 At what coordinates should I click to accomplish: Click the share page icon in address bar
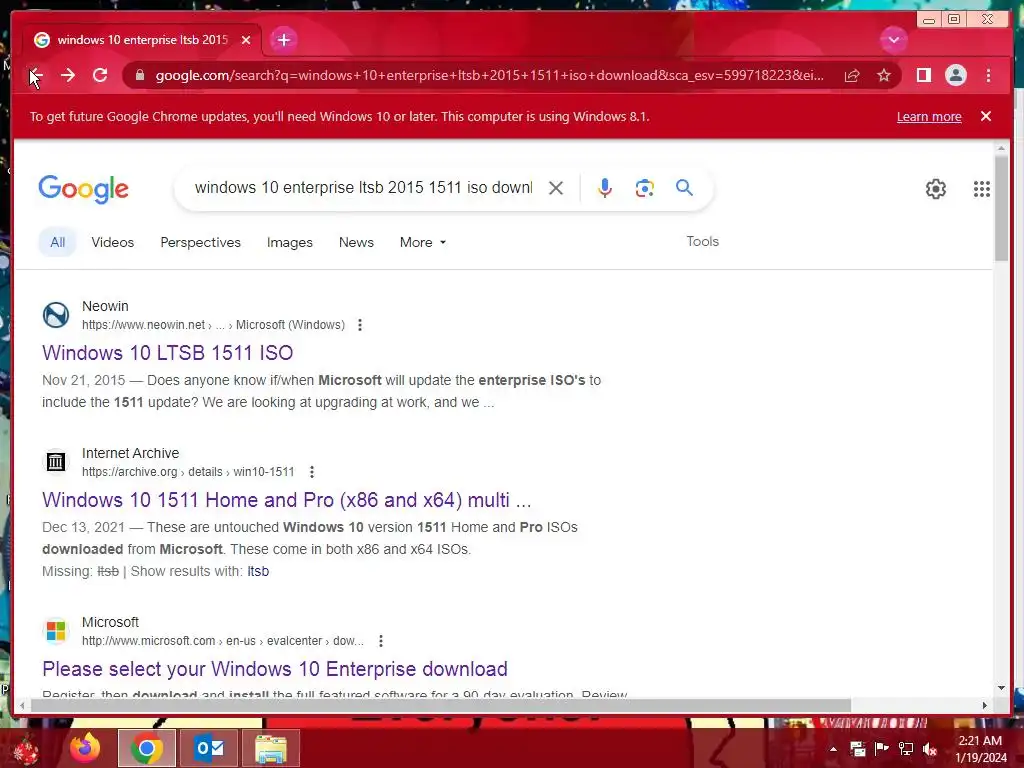[852, 76]
